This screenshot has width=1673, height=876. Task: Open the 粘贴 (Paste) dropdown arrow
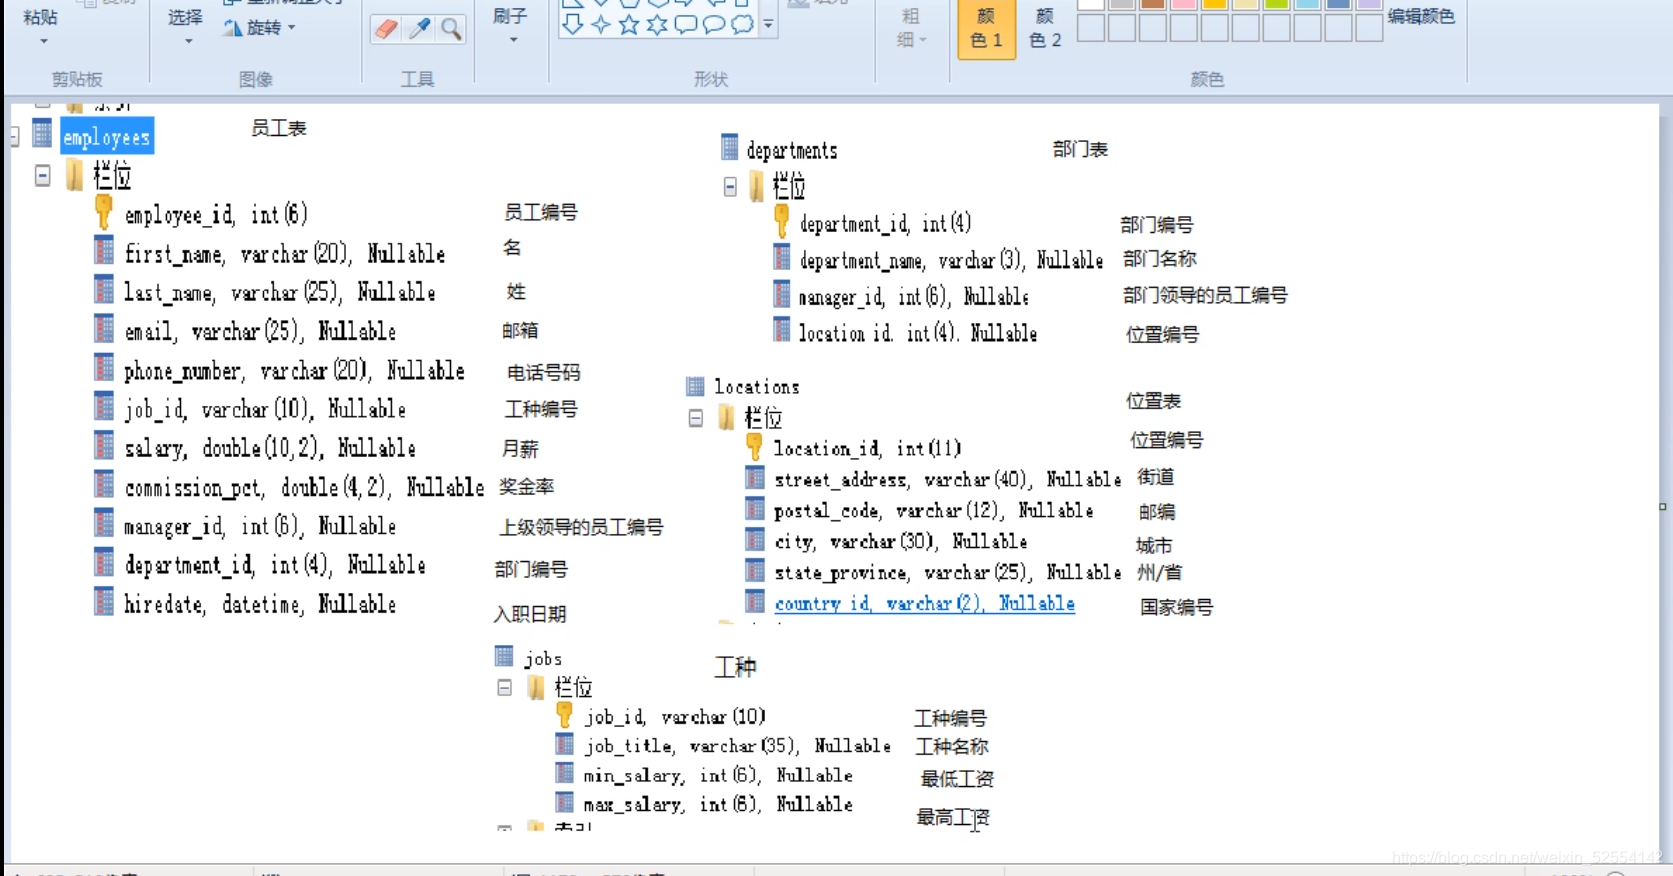pos(43,42)
